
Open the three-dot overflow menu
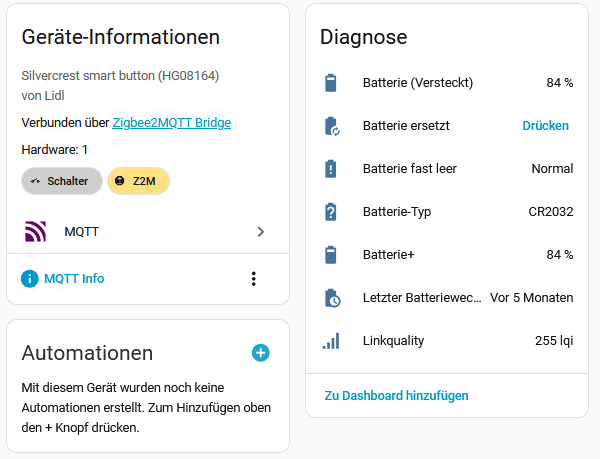tap(254, 279)
